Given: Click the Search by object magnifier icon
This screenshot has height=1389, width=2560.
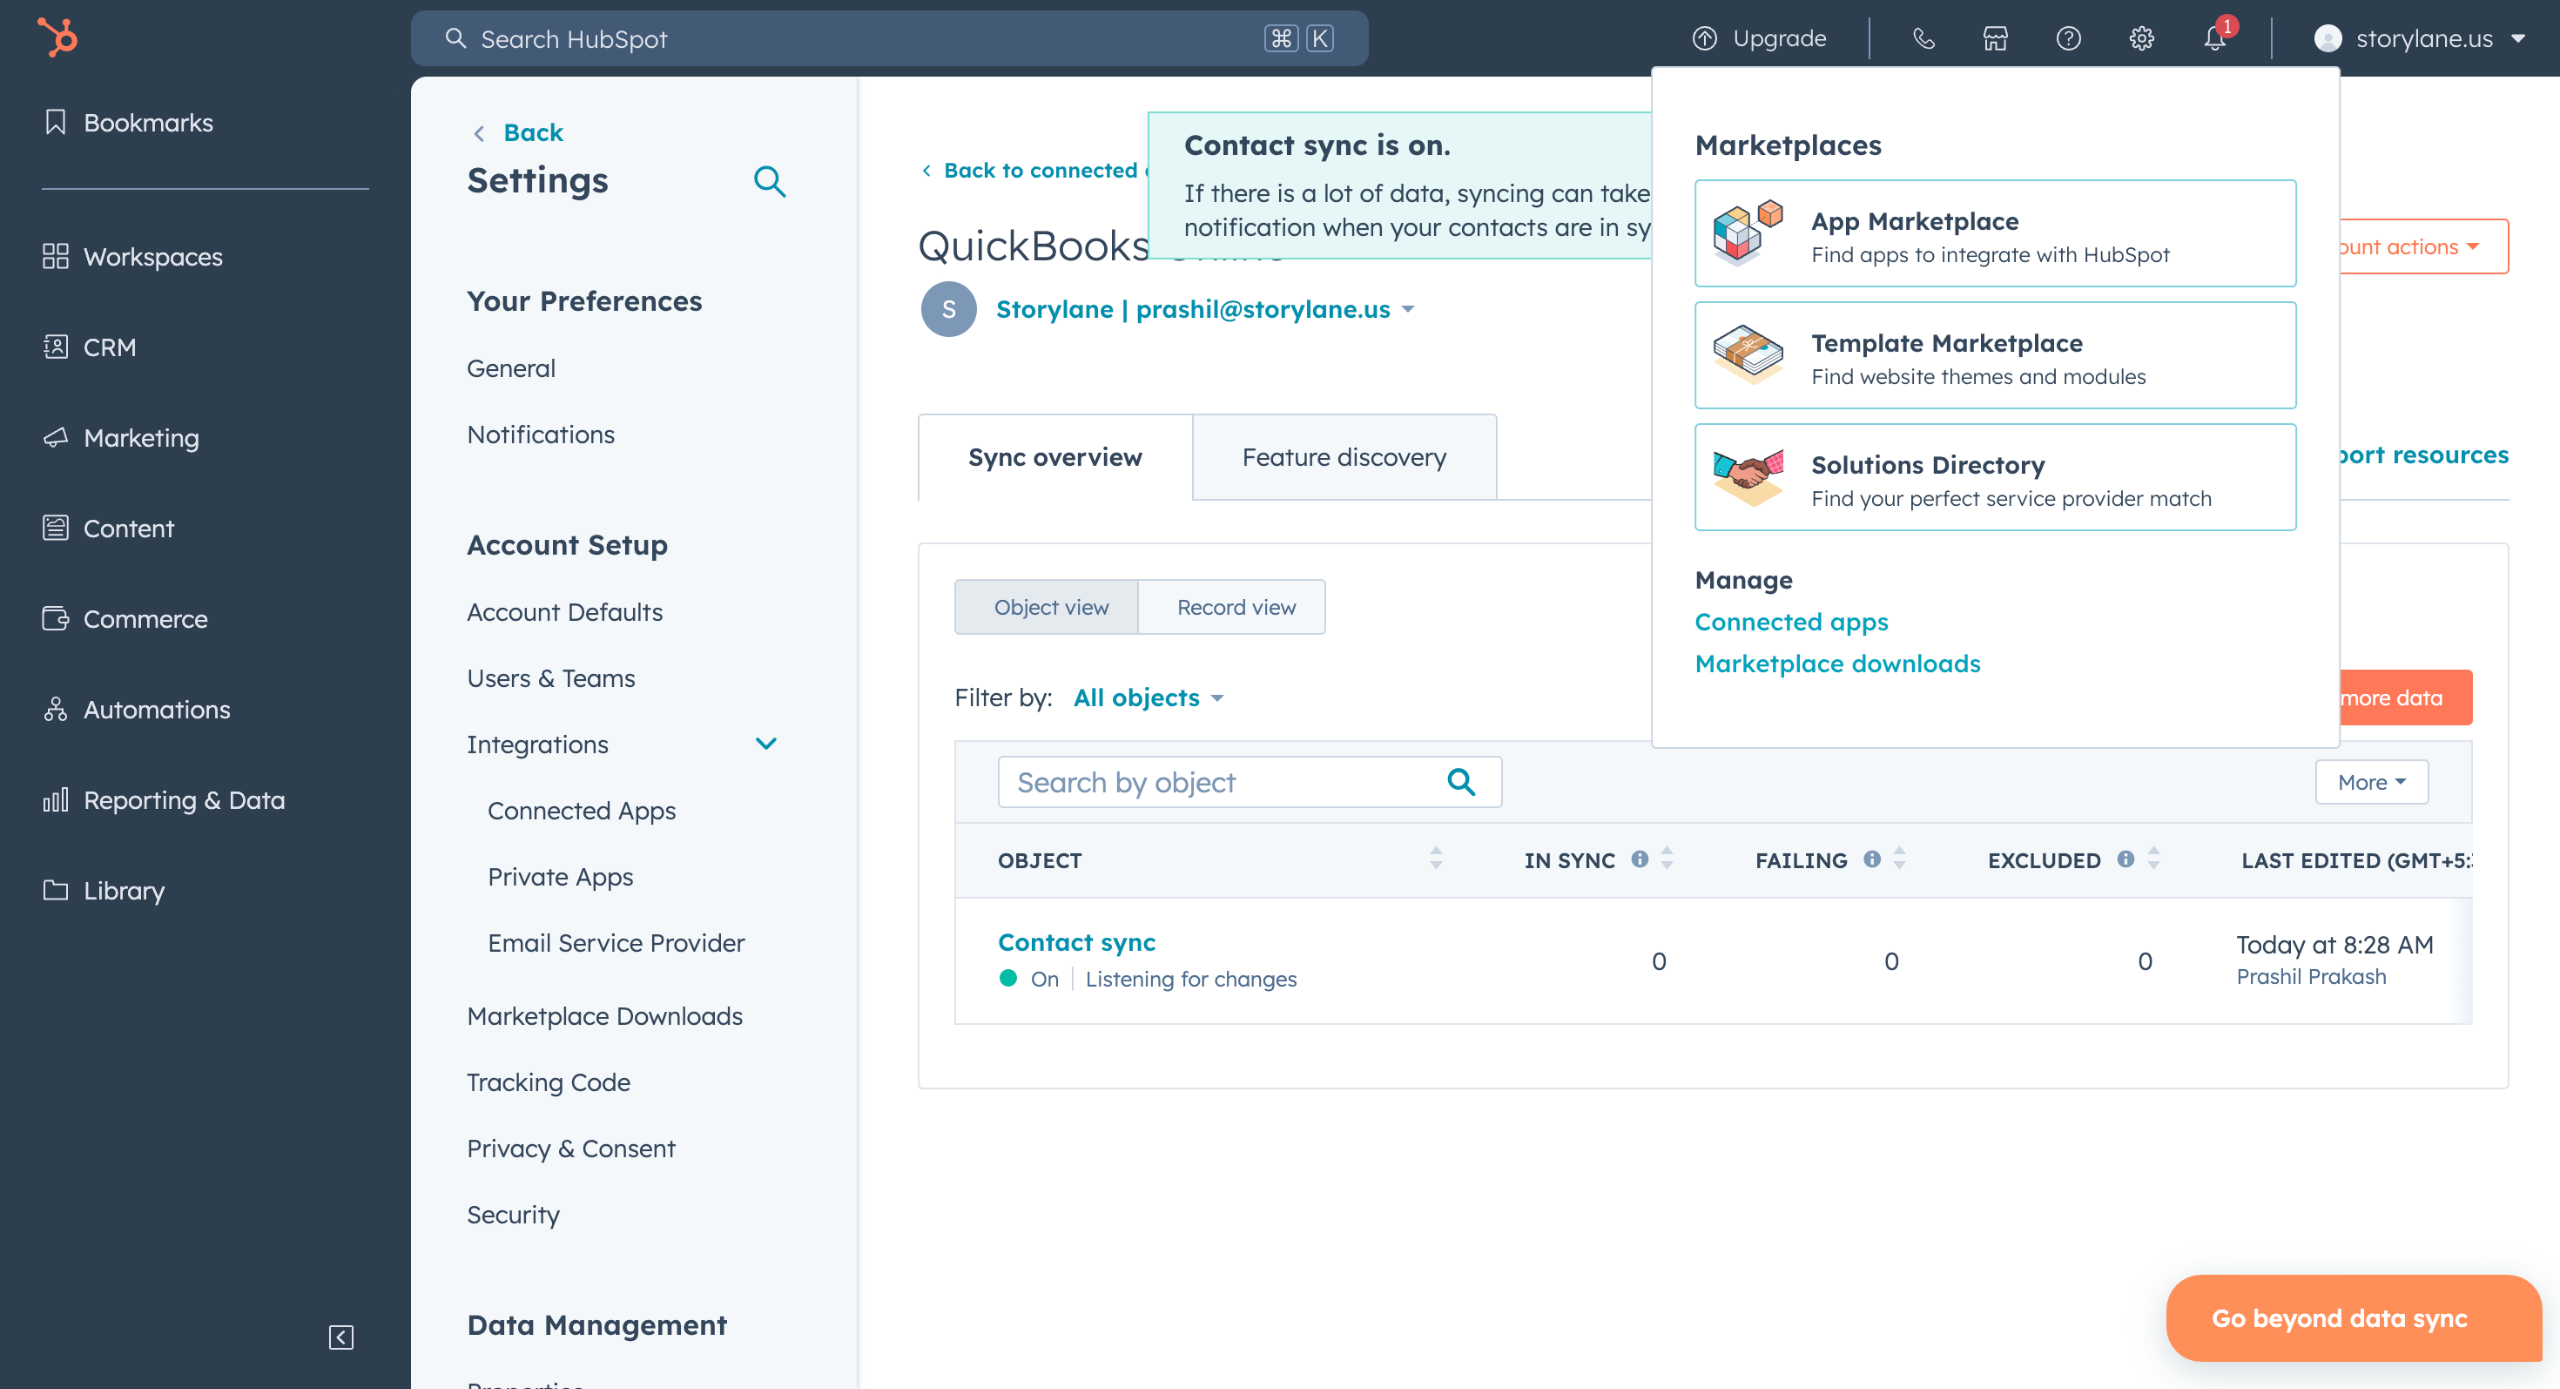Looking at the screenshot, I should 1461,782.
